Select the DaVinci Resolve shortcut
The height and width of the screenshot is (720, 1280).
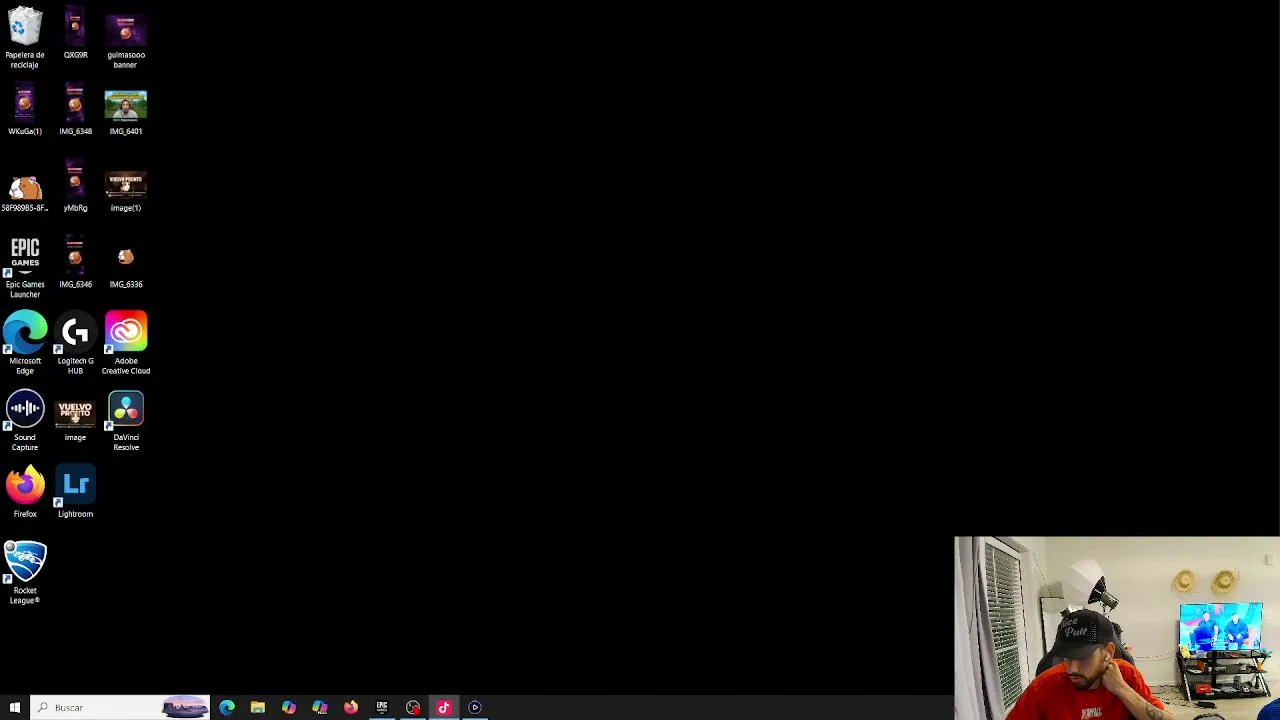coord(126,419)
